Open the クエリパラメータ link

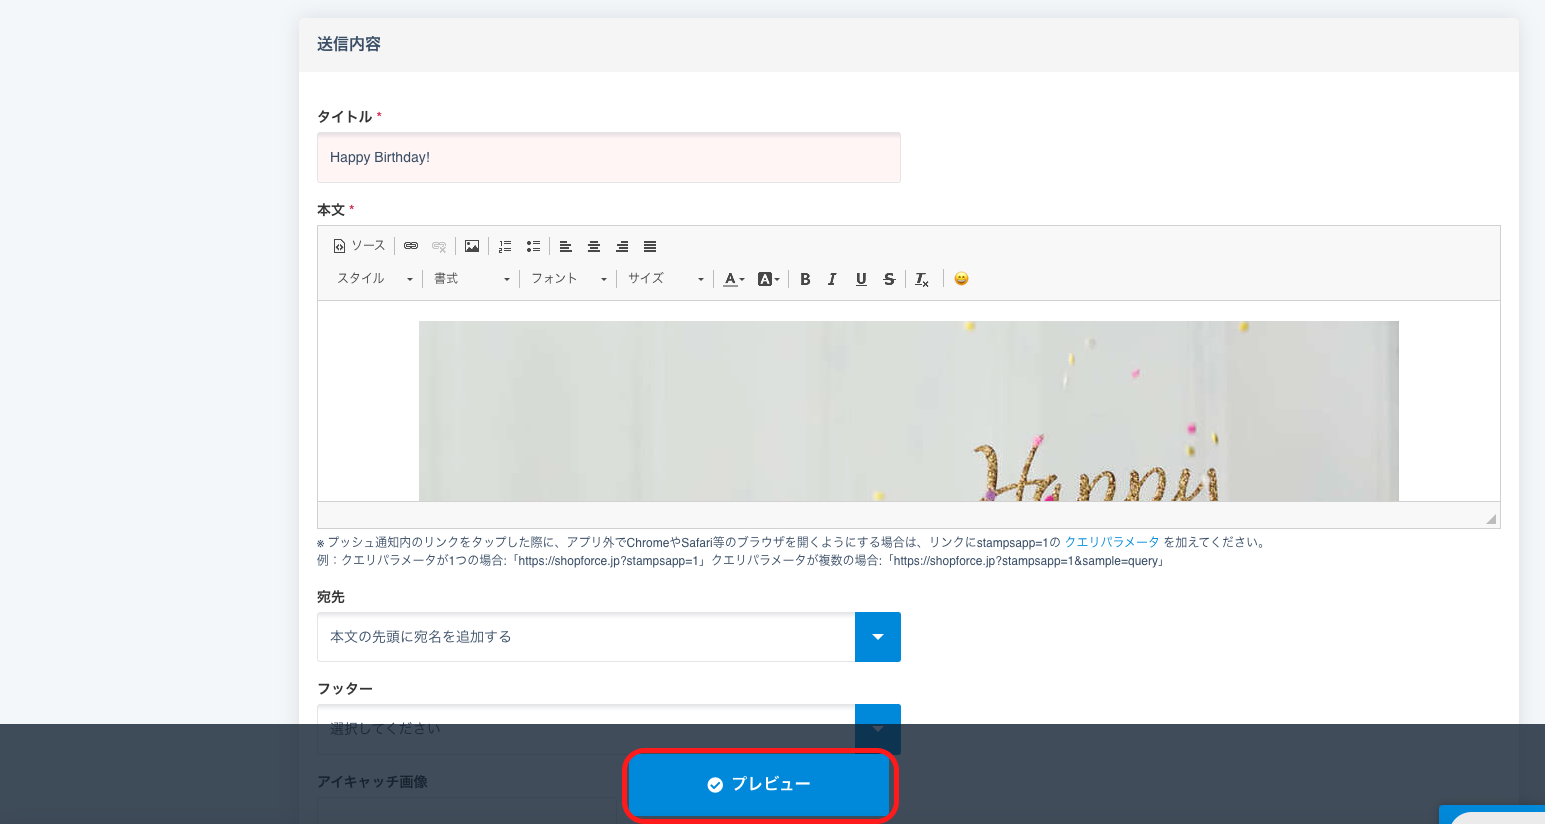pyautogui.click(x=1111, y=542)
